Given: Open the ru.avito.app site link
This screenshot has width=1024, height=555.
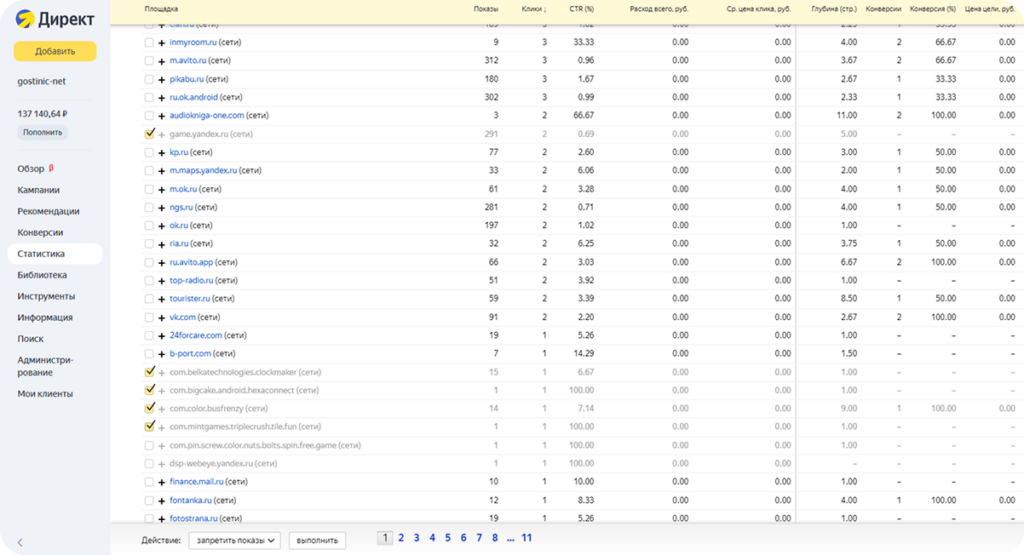Looking at the screenshot, I should [x=191, y=262].
